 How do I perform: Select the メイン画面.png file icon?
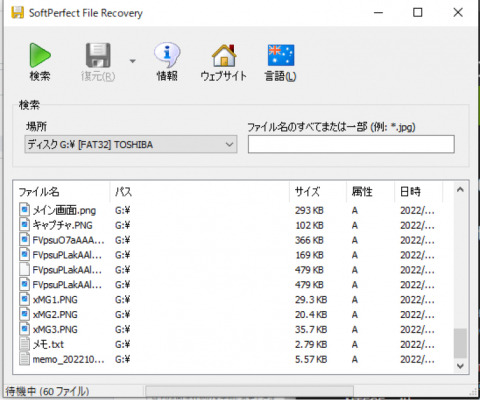(24, 210)
